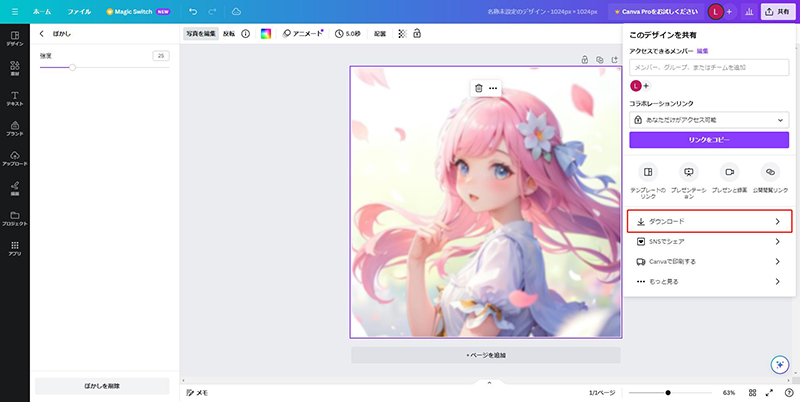This screenshot has width=800, height=402.
Task: Open the ファイル menu
Action: click(x=79, y=11)
